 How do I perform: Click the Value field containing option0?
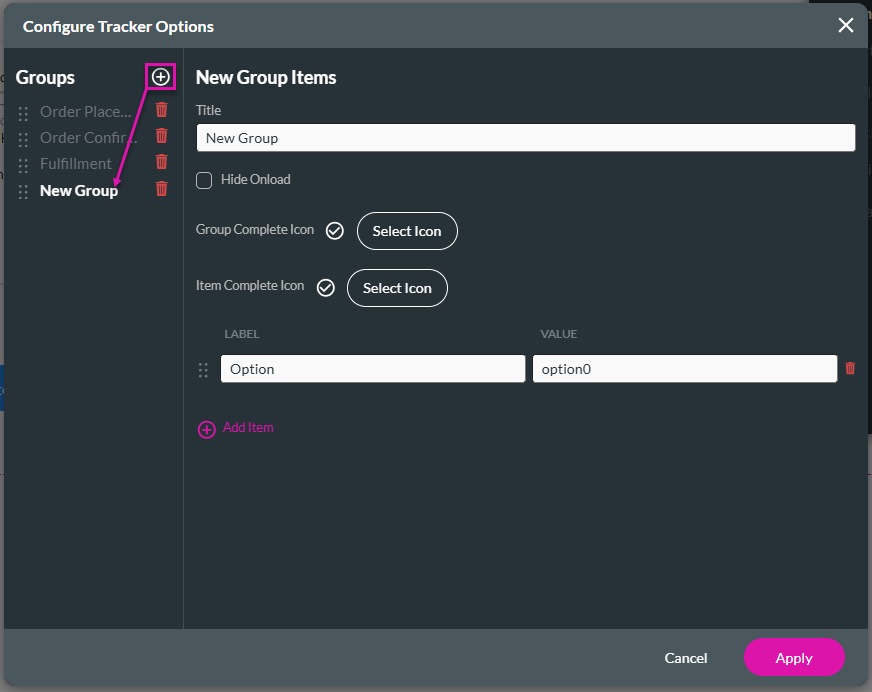pos(684,368)
